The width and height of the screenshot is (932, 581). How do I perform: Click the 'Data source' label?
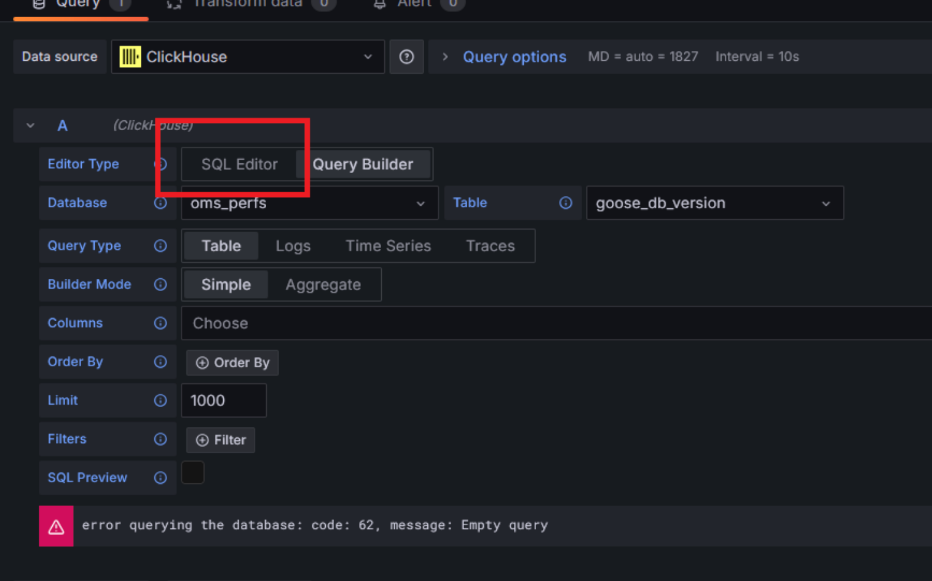click(59, 57)
